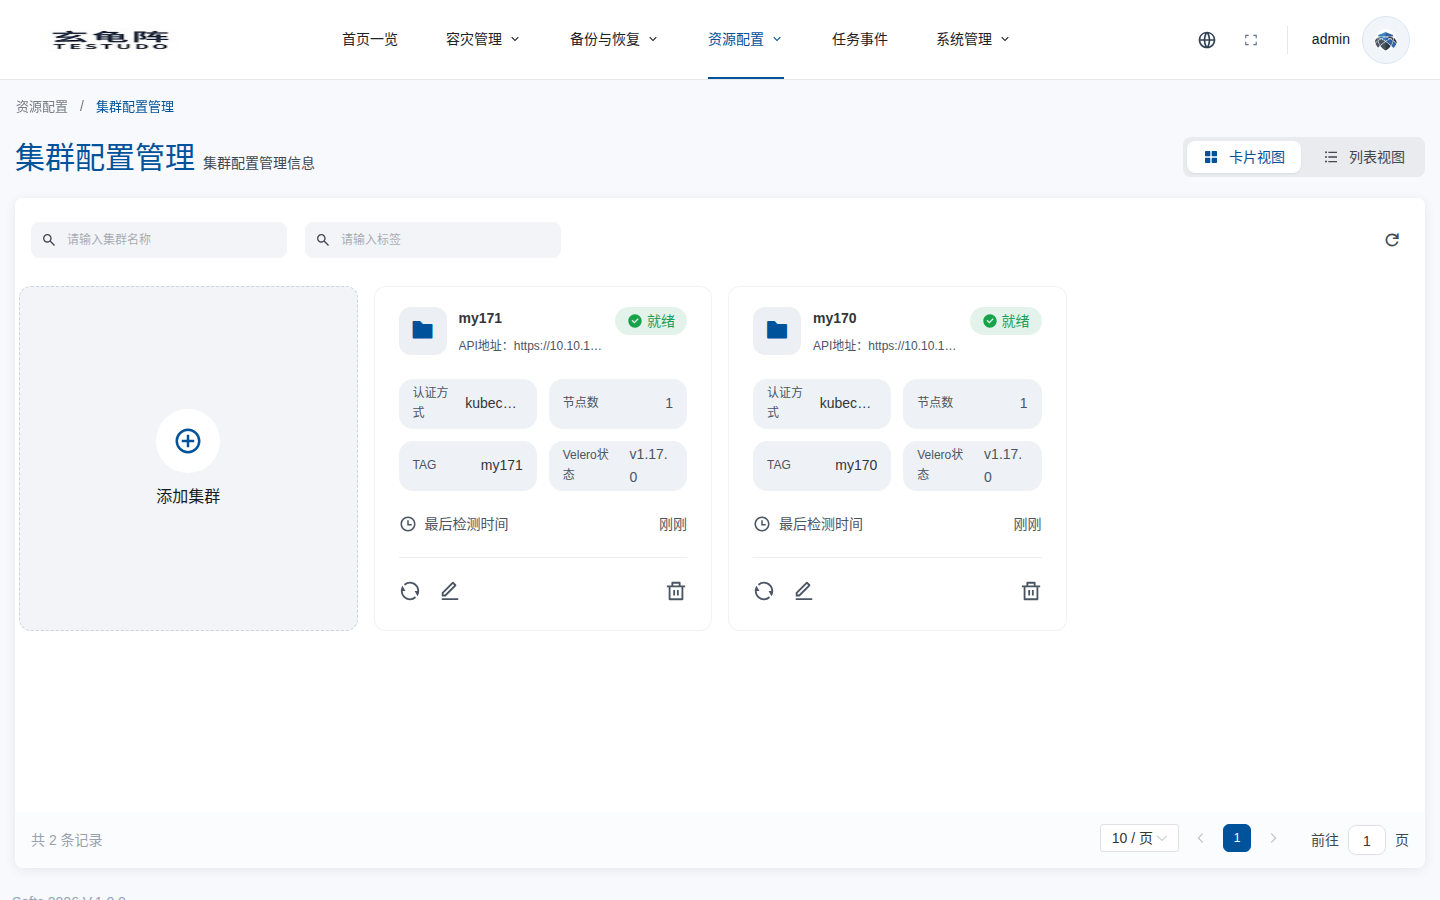This screenshot has width=1440, height=900.
Task: Click the my170 cluster title
Action: tap(835, 318)
